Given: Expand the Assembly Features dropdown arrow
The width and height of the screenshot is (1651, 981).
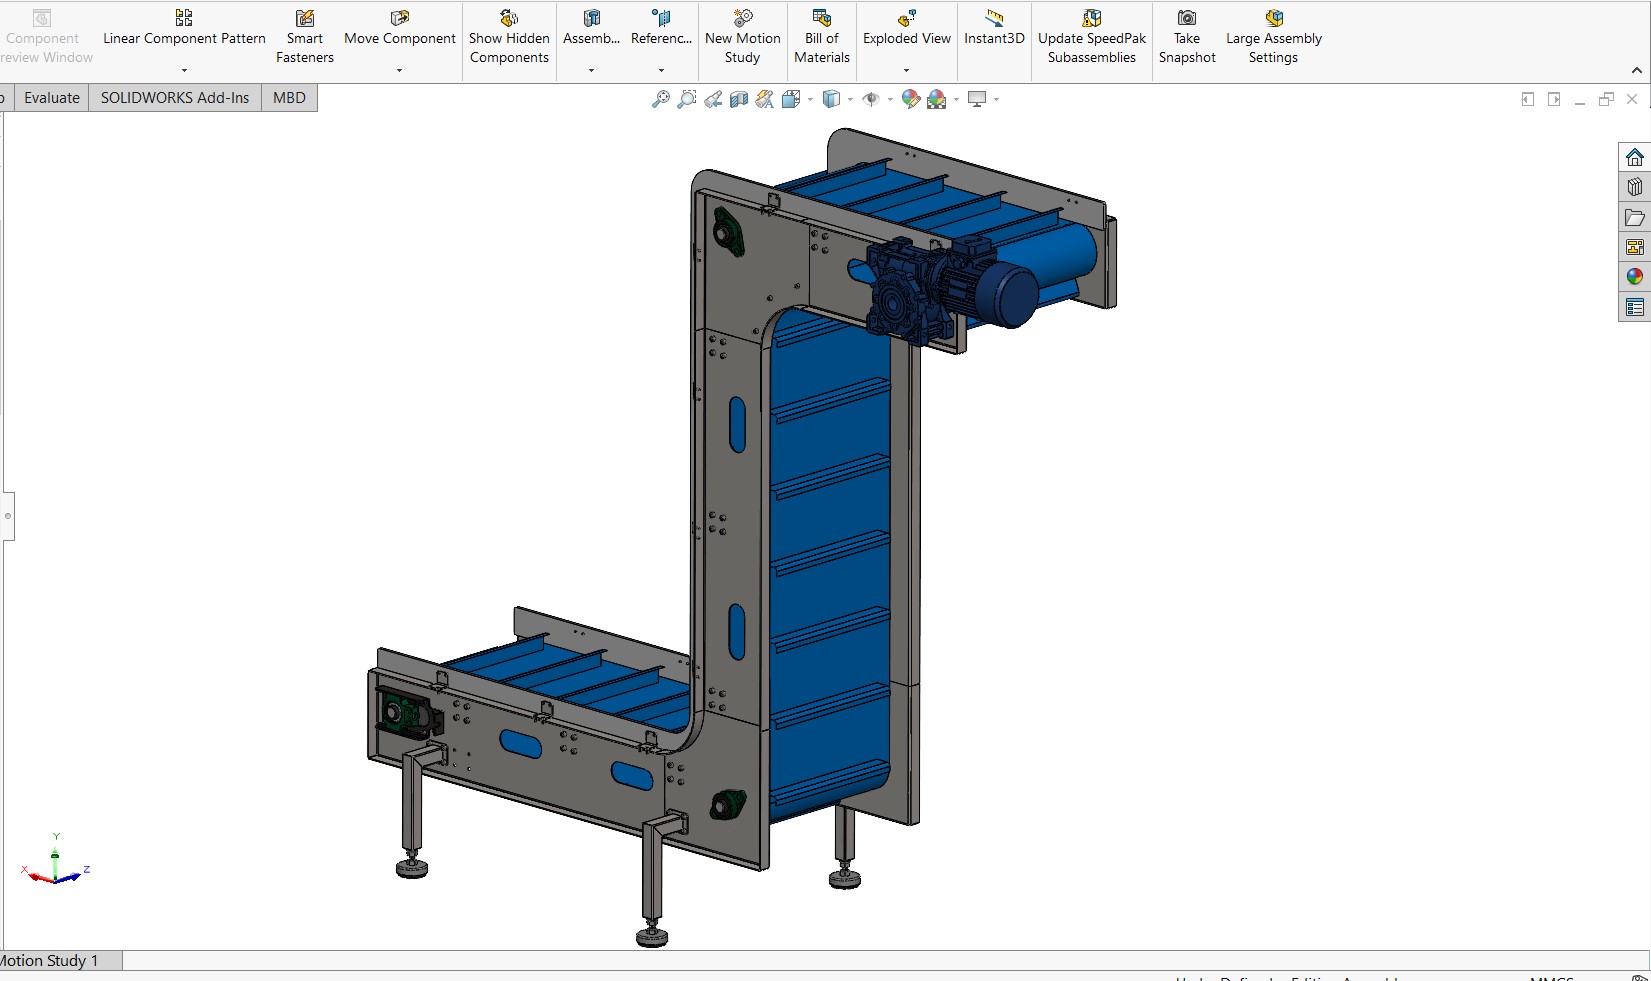Looking at the screenshot, I should (591, 71).
